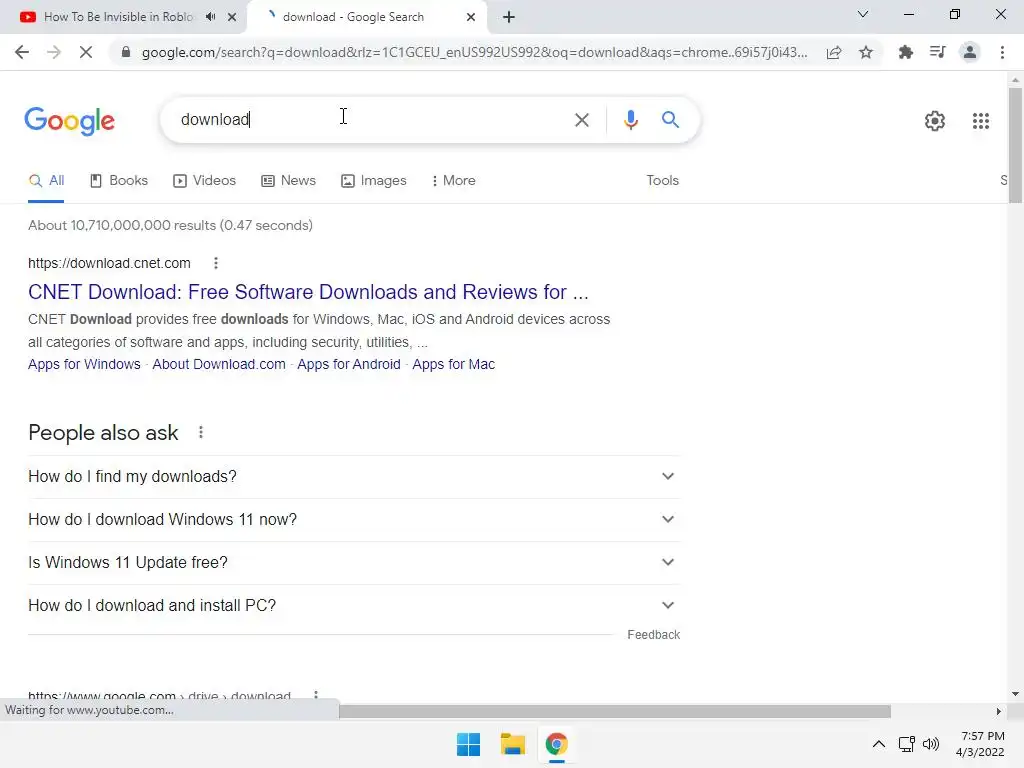The width and height of the screenshot is (1024, 768).
Task: Click the horizontal scrollbar thumb
Action: pyautogui.click(x=615, y=711)
